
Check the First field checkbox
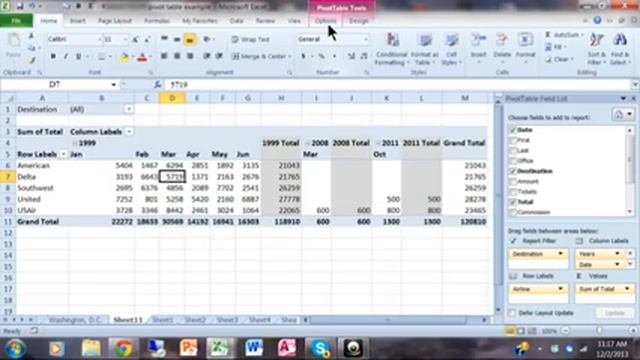tap(513, 140)
